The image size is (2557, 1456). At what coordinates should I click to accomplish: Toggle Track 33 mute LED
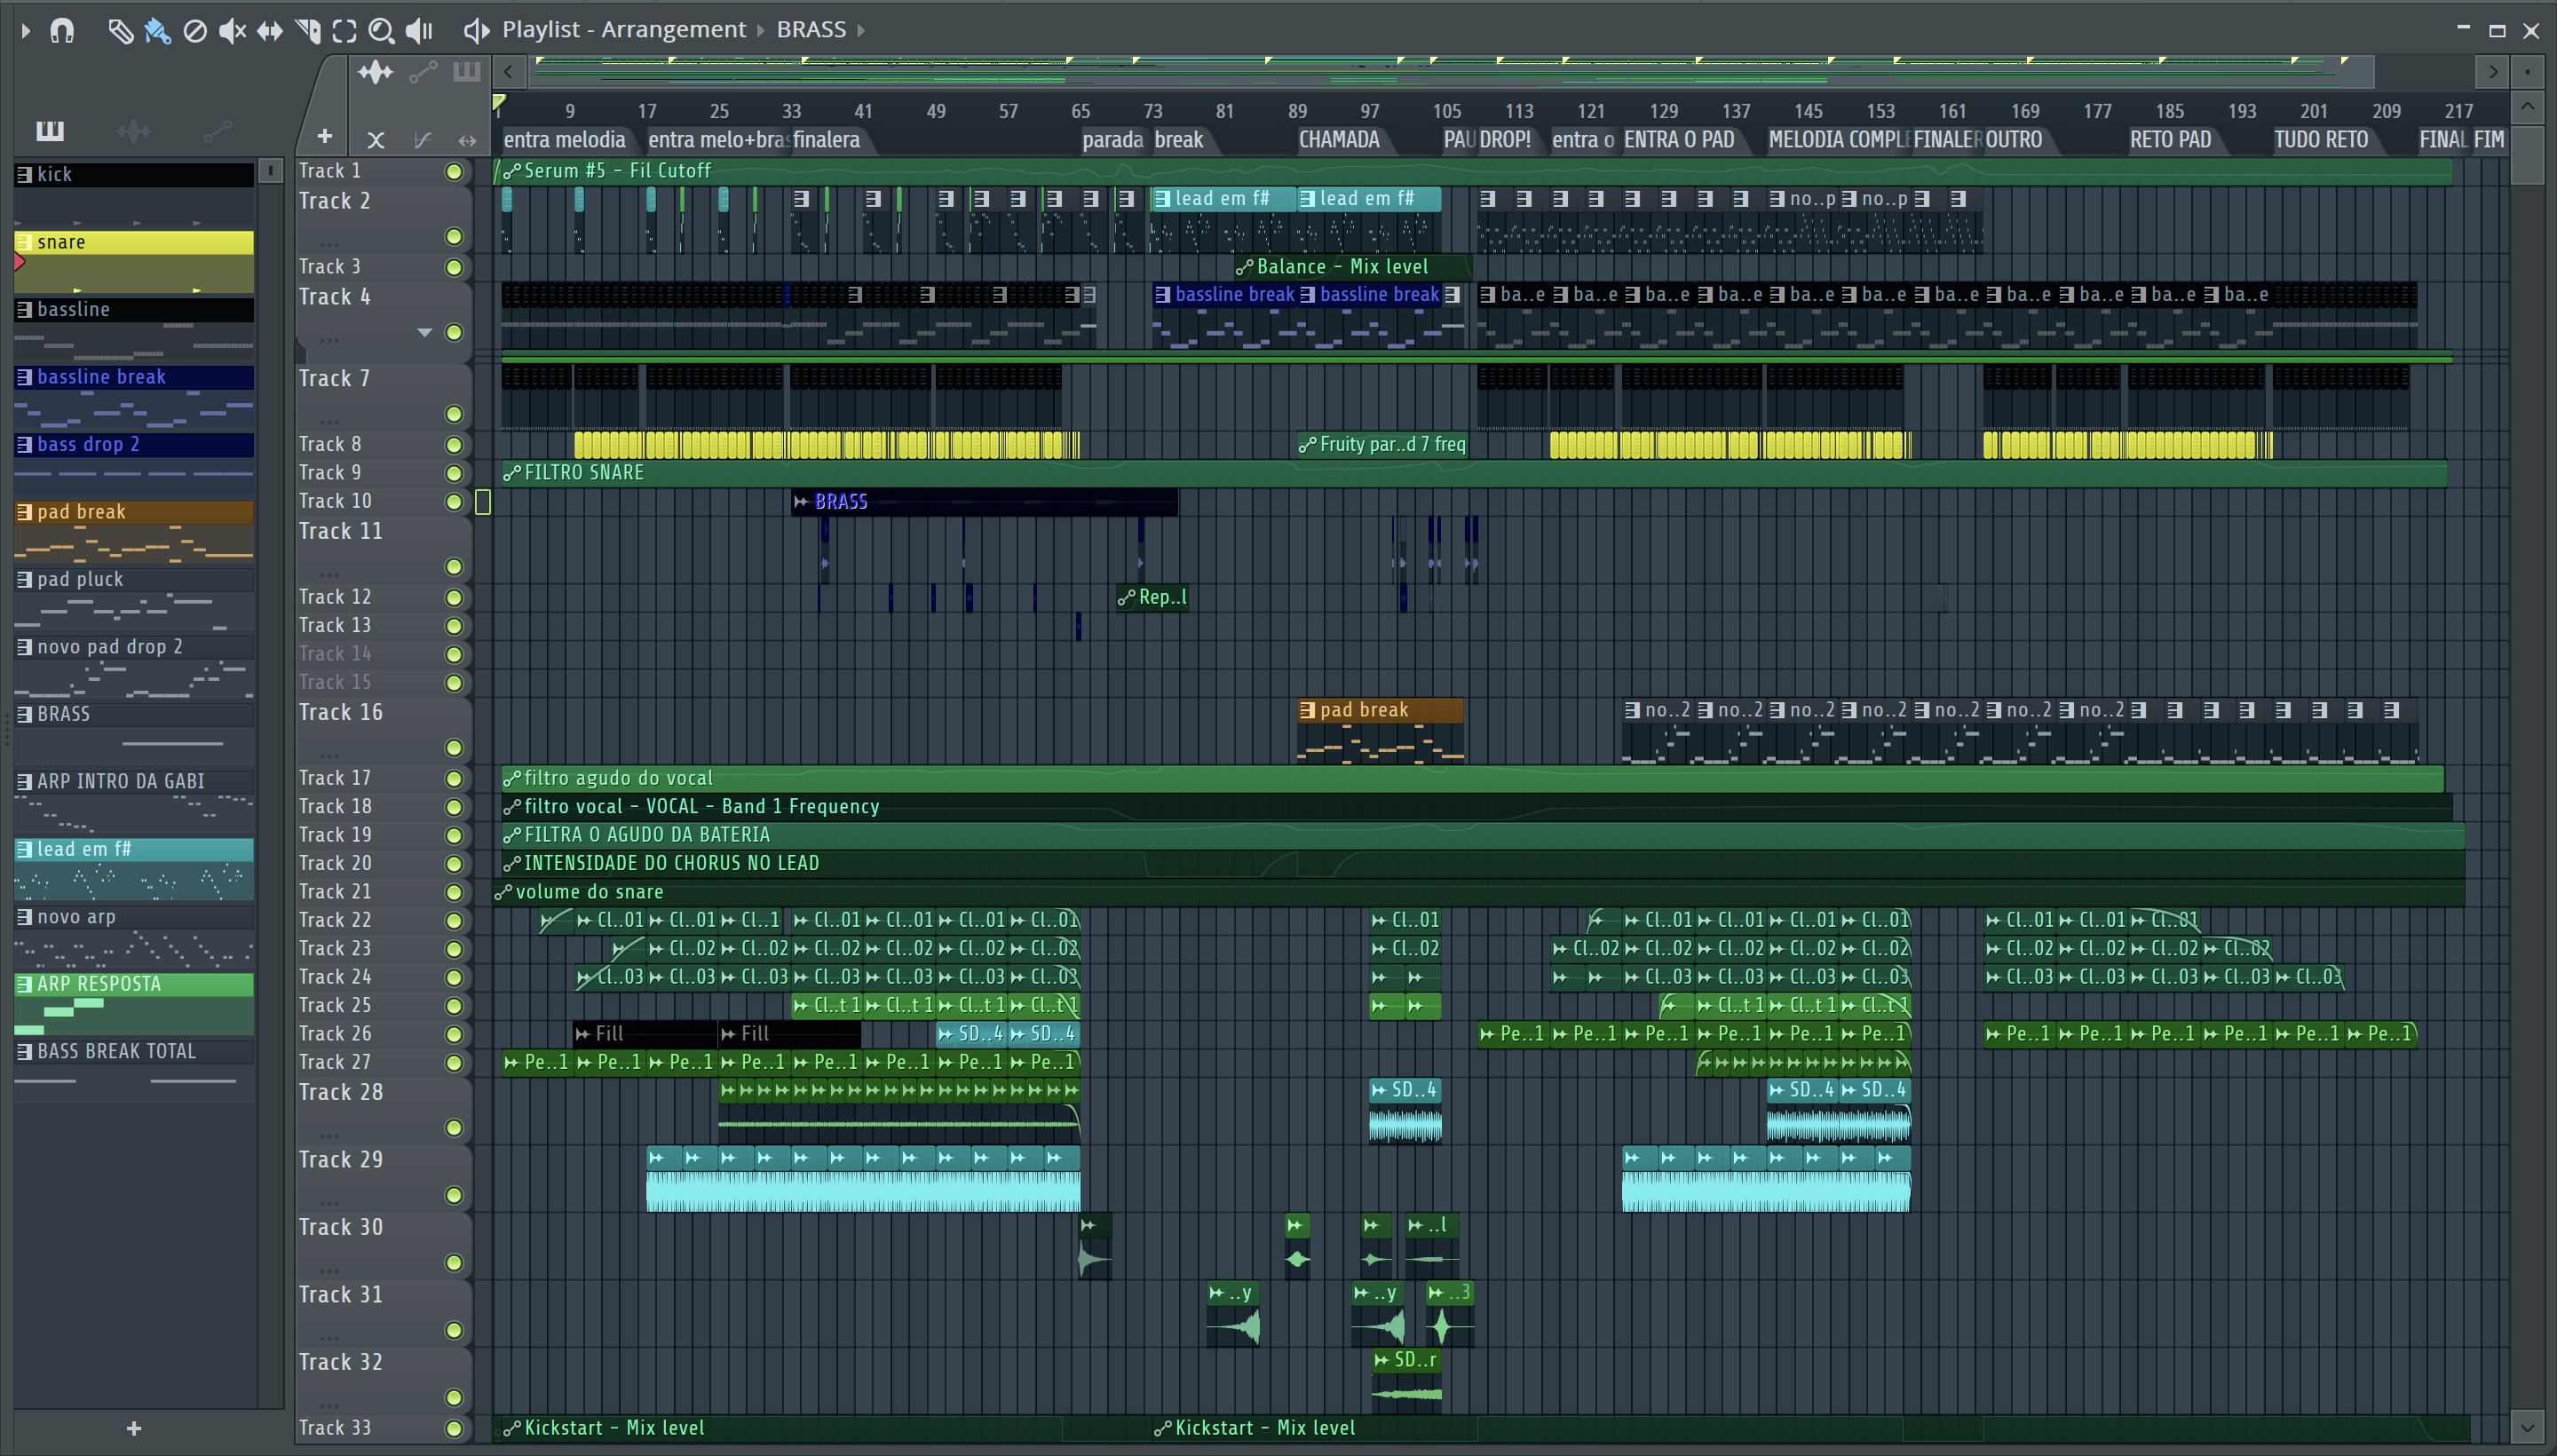coord(454,1429)
